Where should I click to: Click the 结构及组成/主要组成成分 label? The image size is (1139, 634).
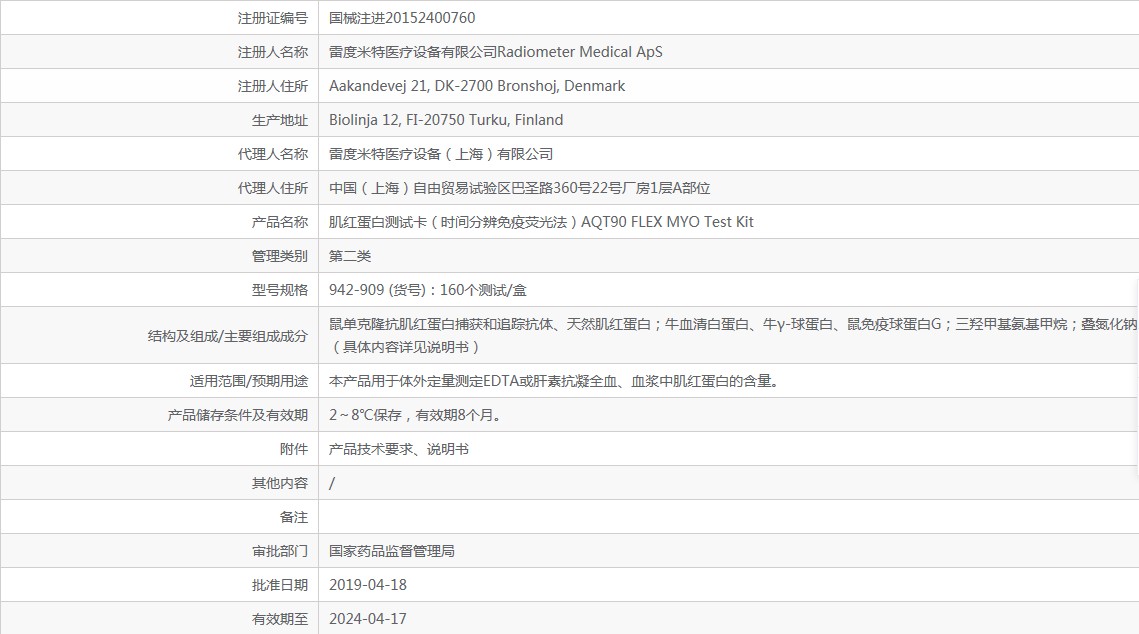click(227, 336)
